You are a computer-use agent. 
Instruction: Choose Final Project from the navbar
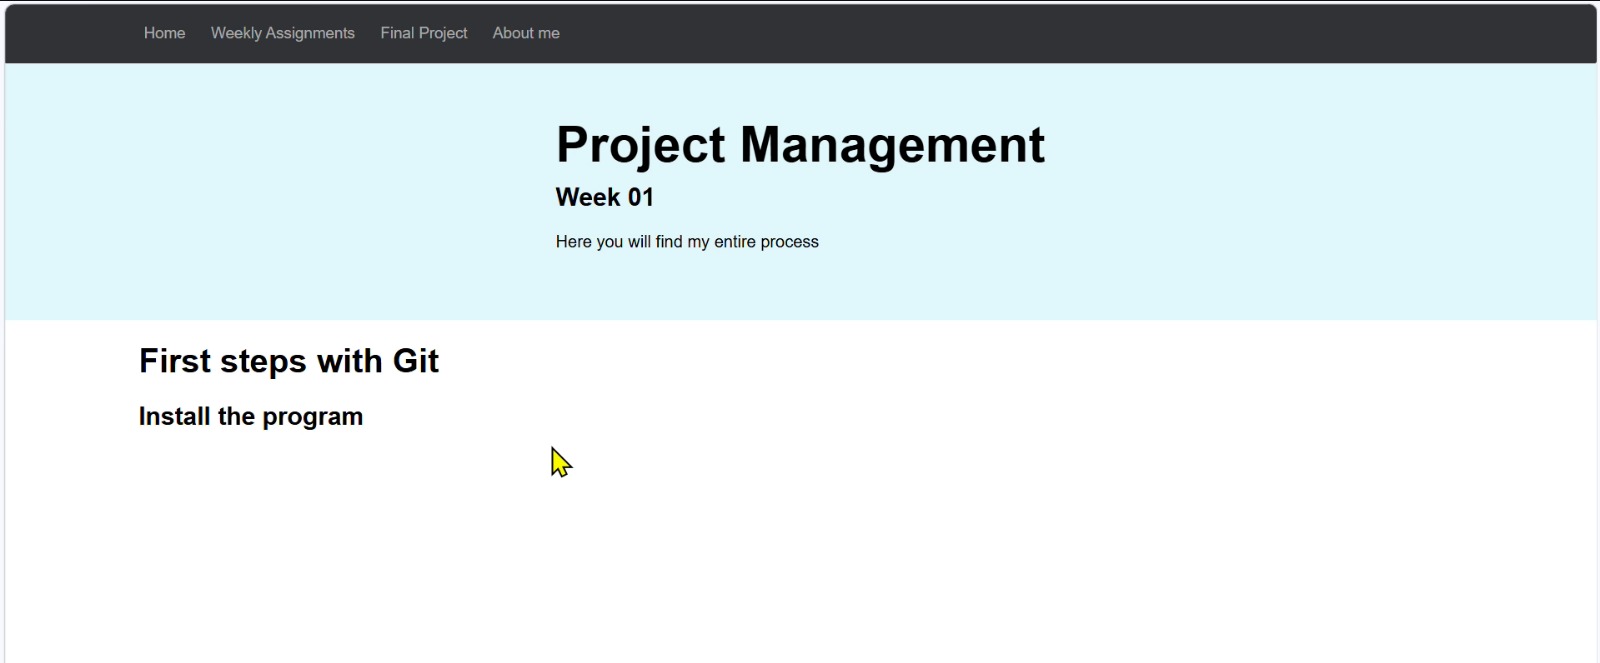pyautogui.click(x=423, y=33)
